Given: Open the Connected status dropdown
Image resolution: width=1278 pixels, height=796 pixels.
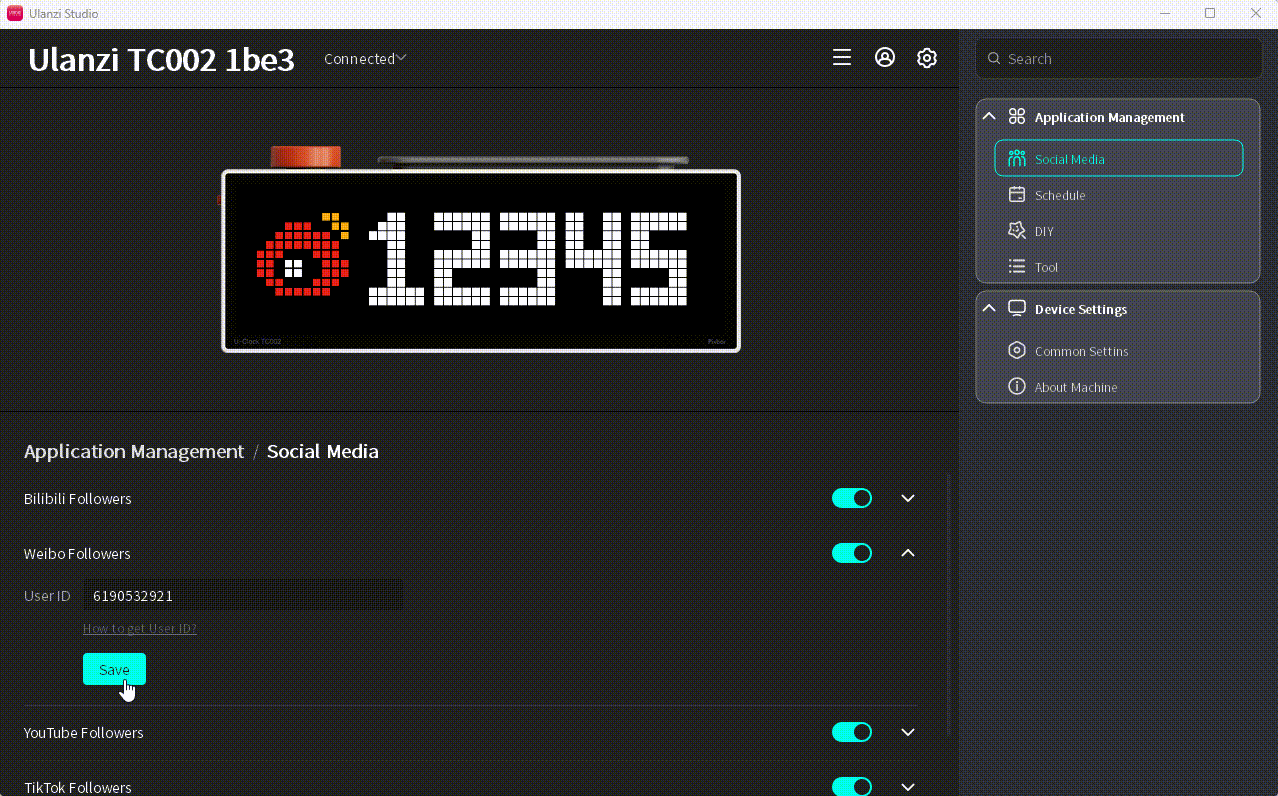Looking at the screenshot, I should (x=365, y=59).
